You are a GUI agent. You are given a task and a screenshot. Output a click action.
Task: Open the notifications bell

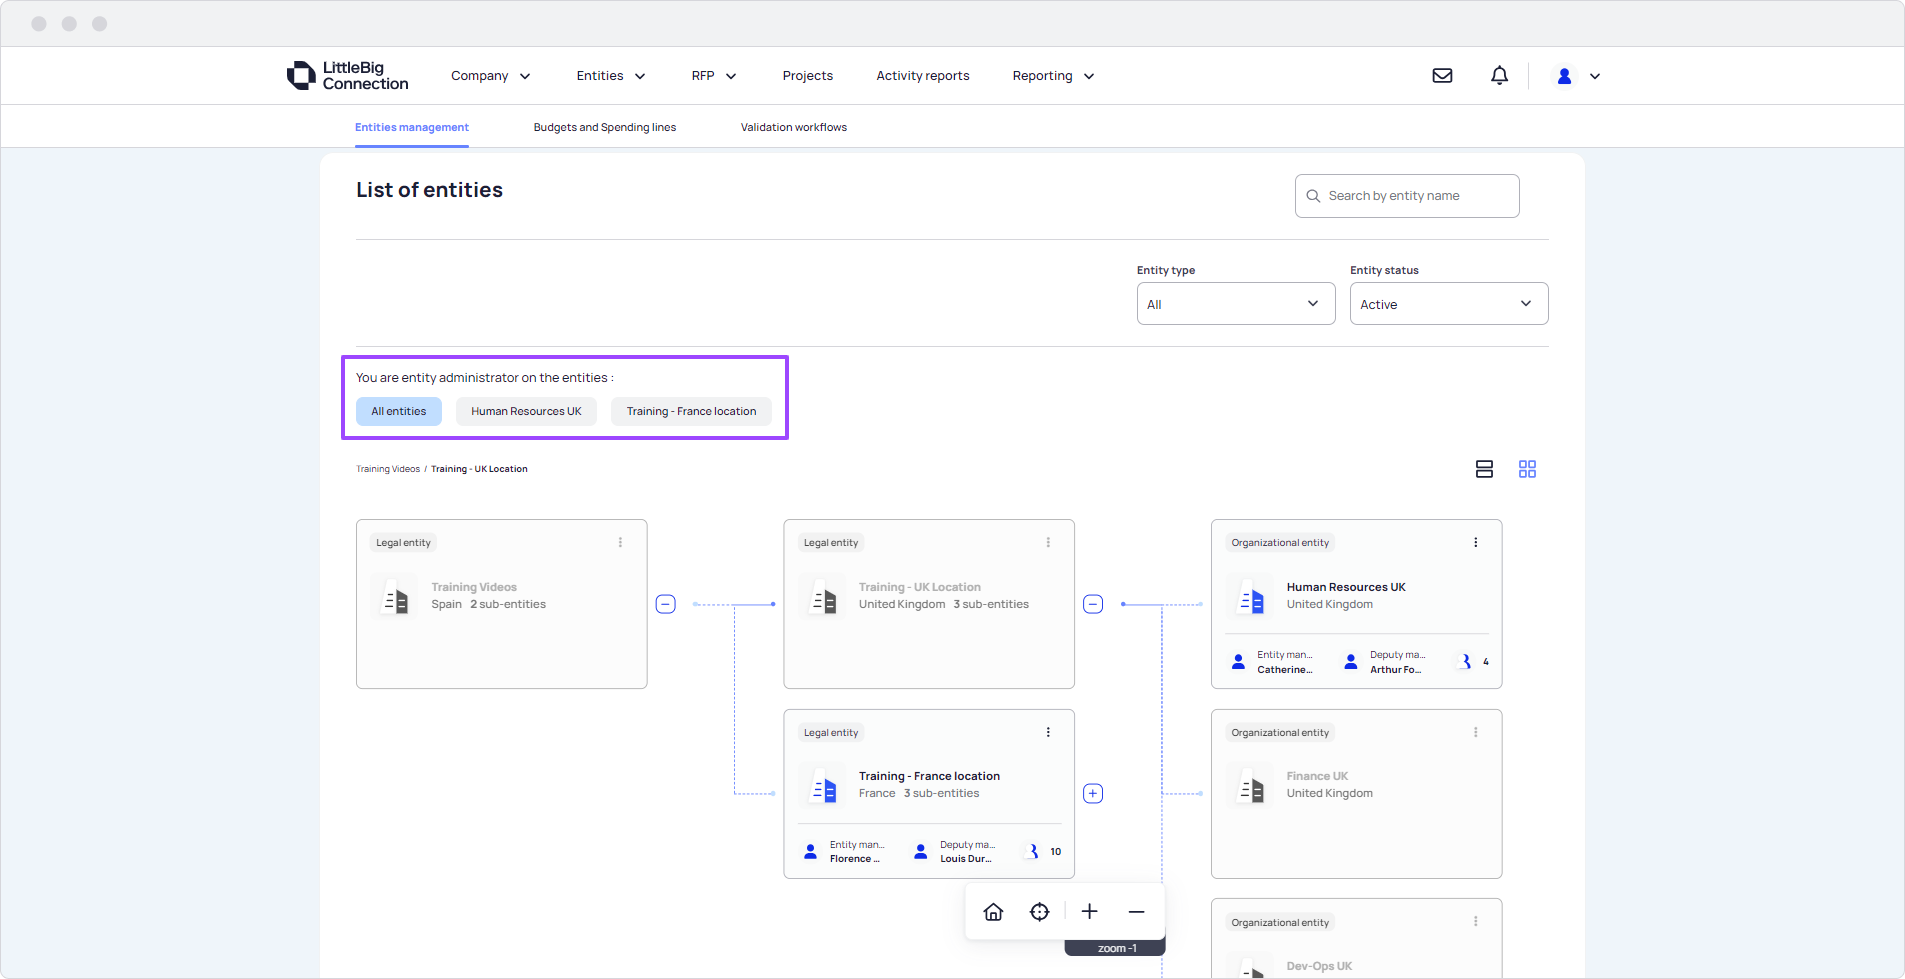(x=1499, y=75)
